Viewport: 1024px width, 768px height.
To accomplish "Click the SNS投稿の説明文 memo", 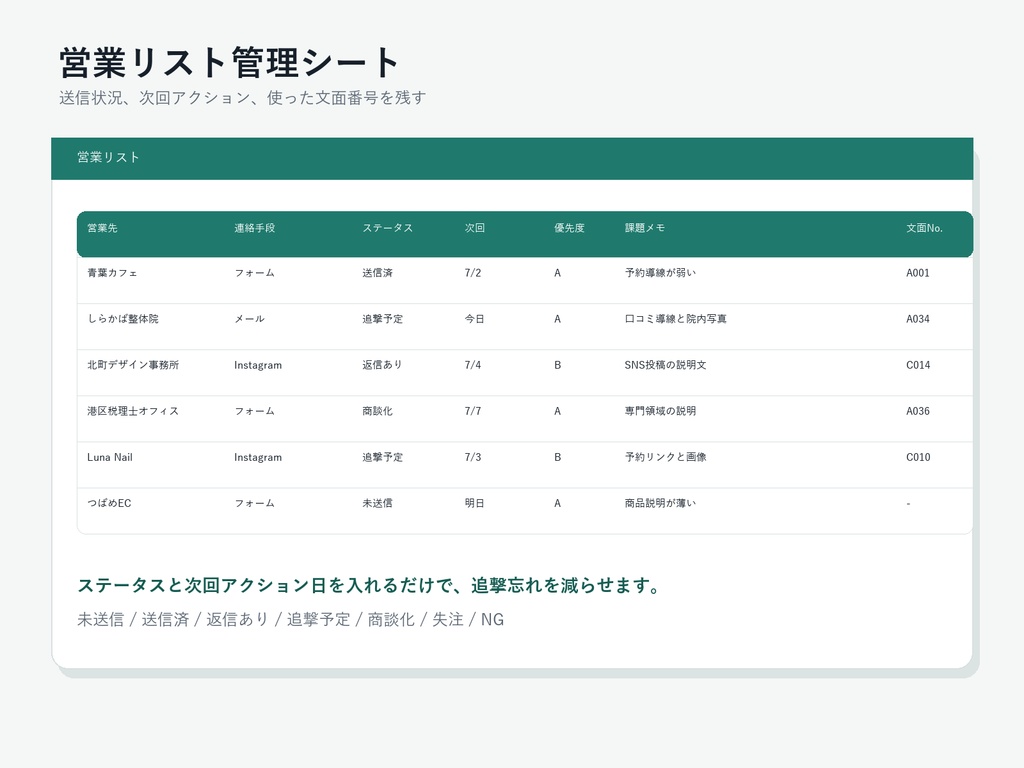I will tap(665, 365).
